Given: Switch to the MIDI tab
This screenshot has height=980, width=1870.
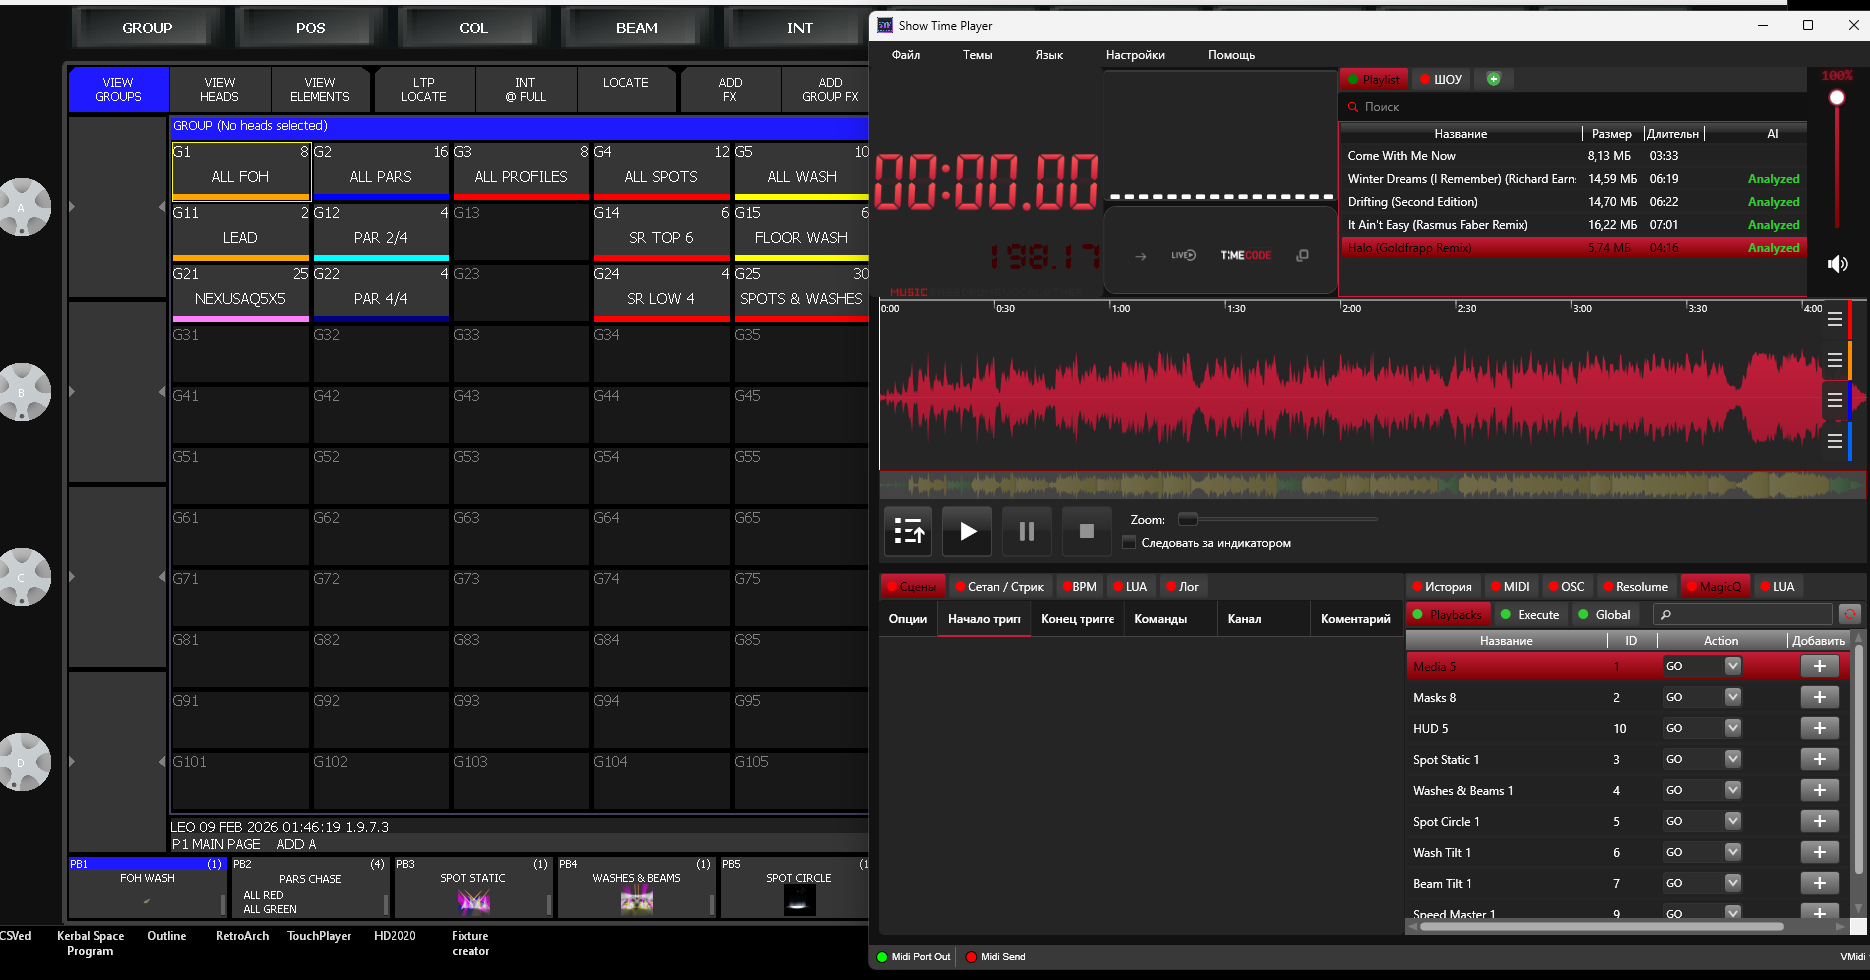Looking at the screenshot, I should click(1510, 586).
